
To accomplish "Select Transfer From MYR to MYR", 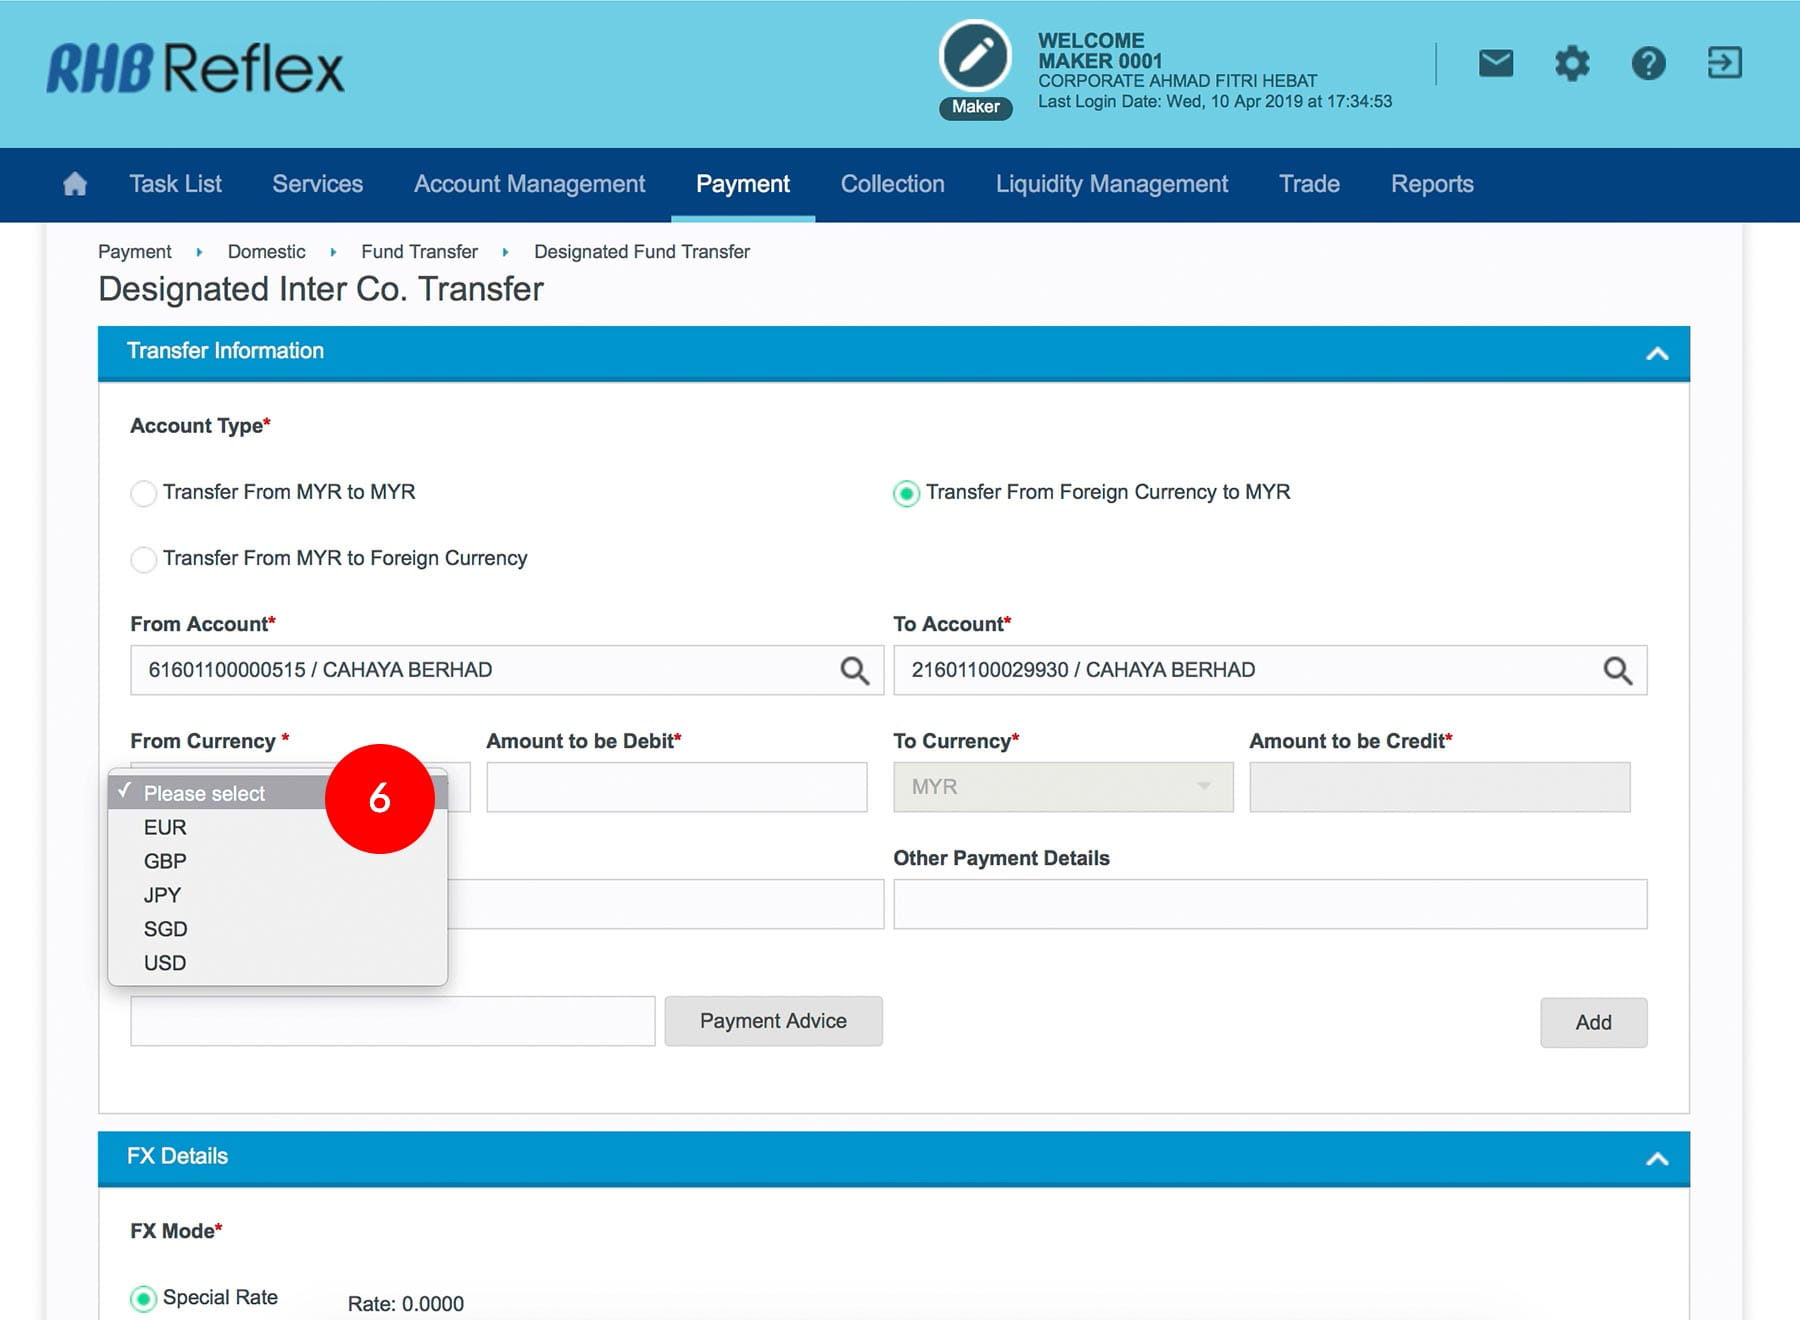I will click(x=144, y=493).
